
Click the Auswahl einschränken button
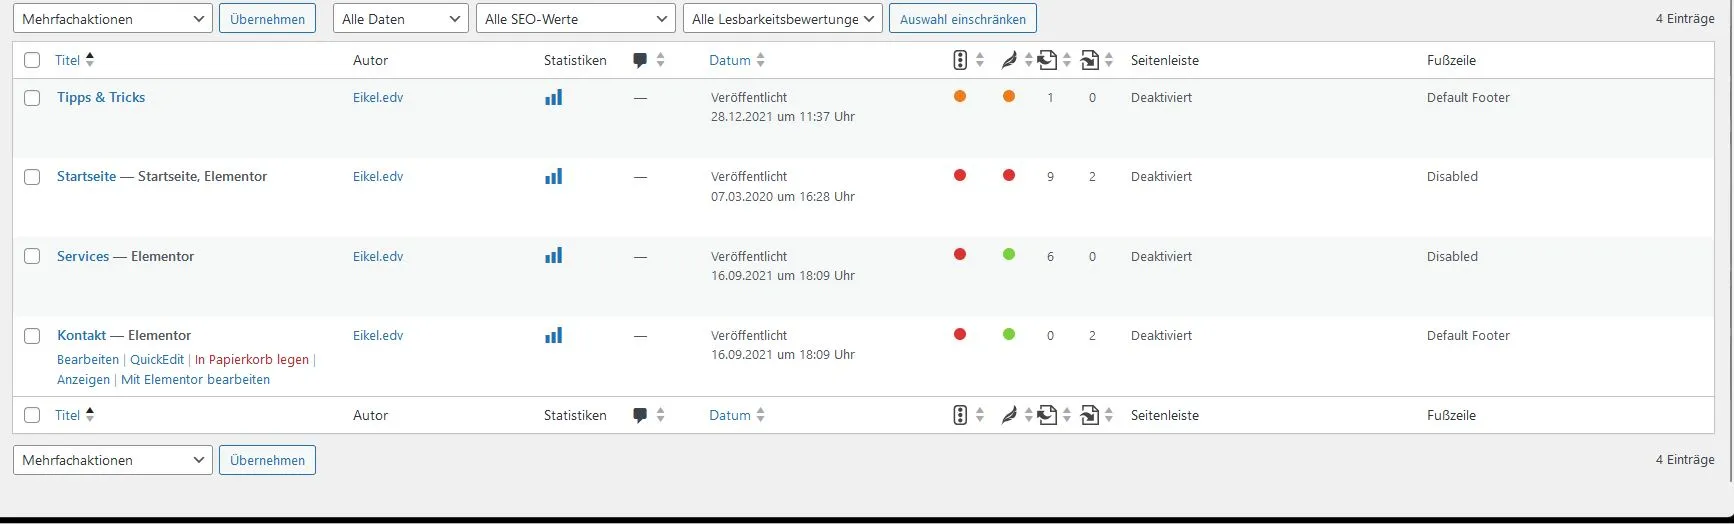963,19
